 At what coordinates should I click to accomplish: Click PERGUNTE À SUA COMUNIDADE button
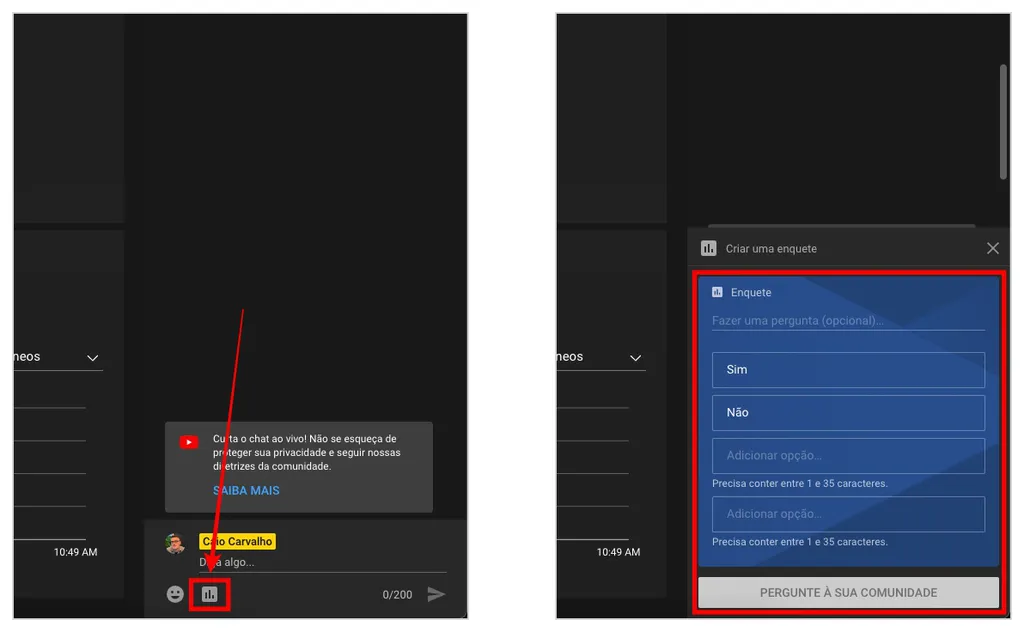coord(848,592)
